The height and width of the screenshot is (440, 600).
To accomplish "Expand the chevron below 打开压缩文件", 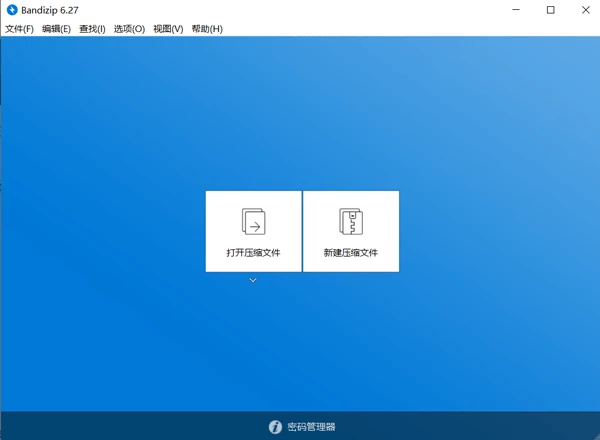I will [253, 280].
